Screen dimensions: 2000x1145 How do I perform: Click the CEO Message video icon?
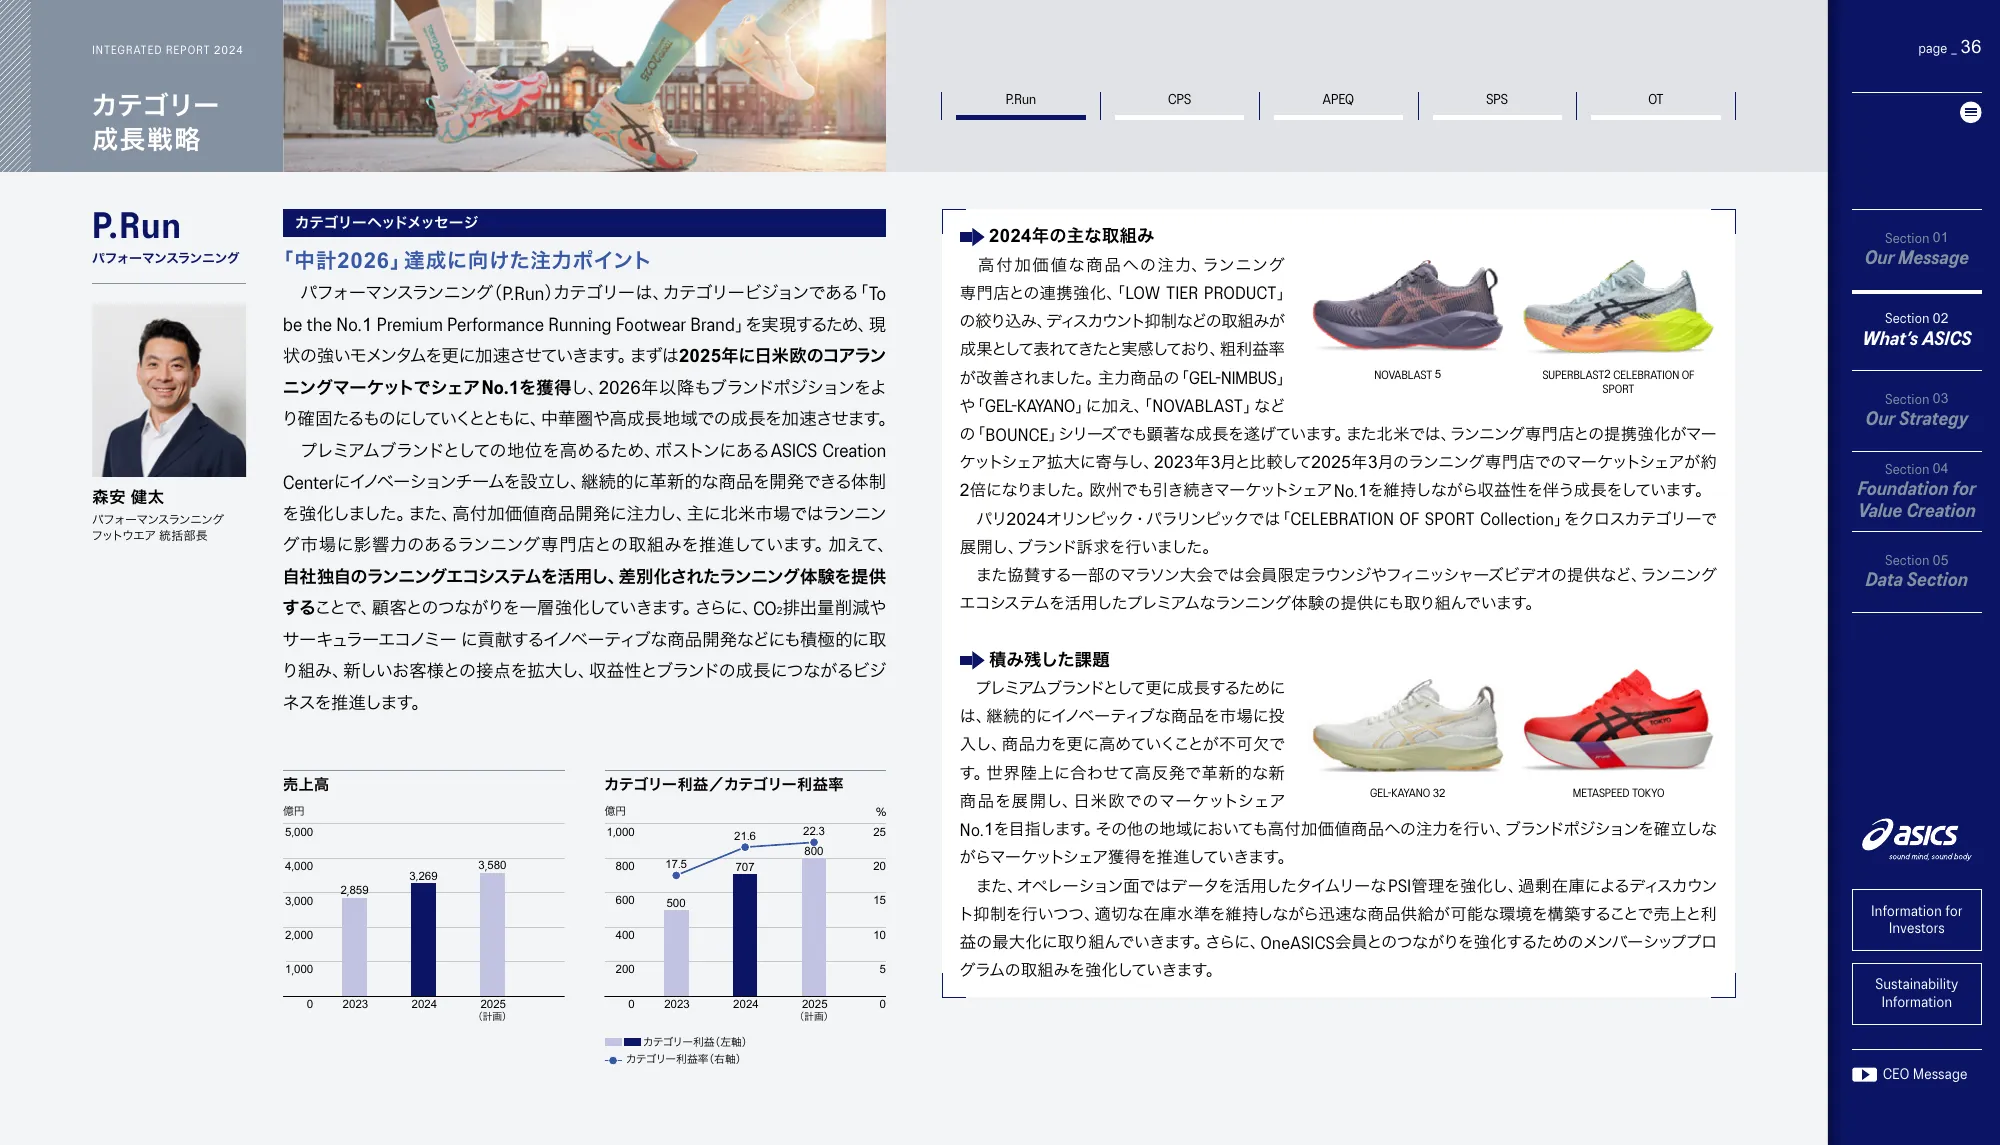point(1863,1074)
